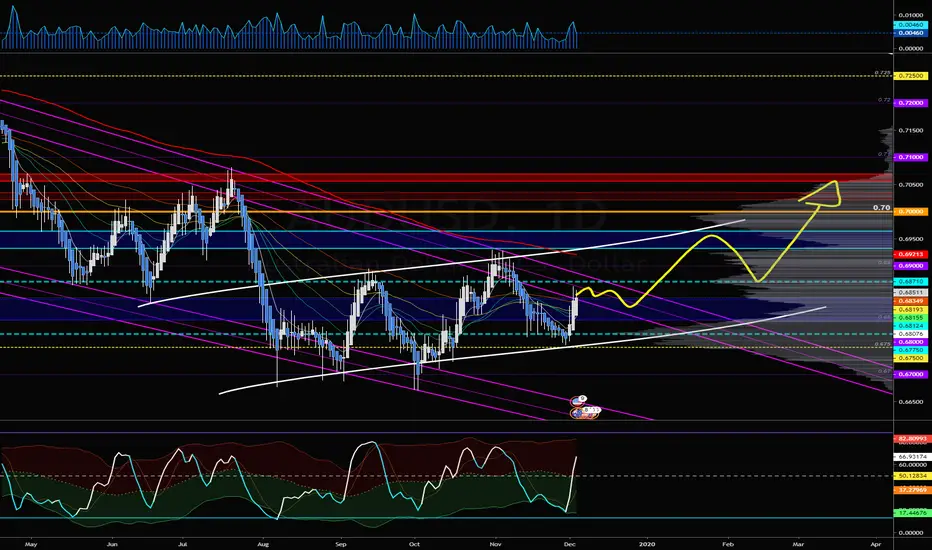The image size is (932, 550).
Task: Click the orange 0.70000 price label
Action: [911, 211]
